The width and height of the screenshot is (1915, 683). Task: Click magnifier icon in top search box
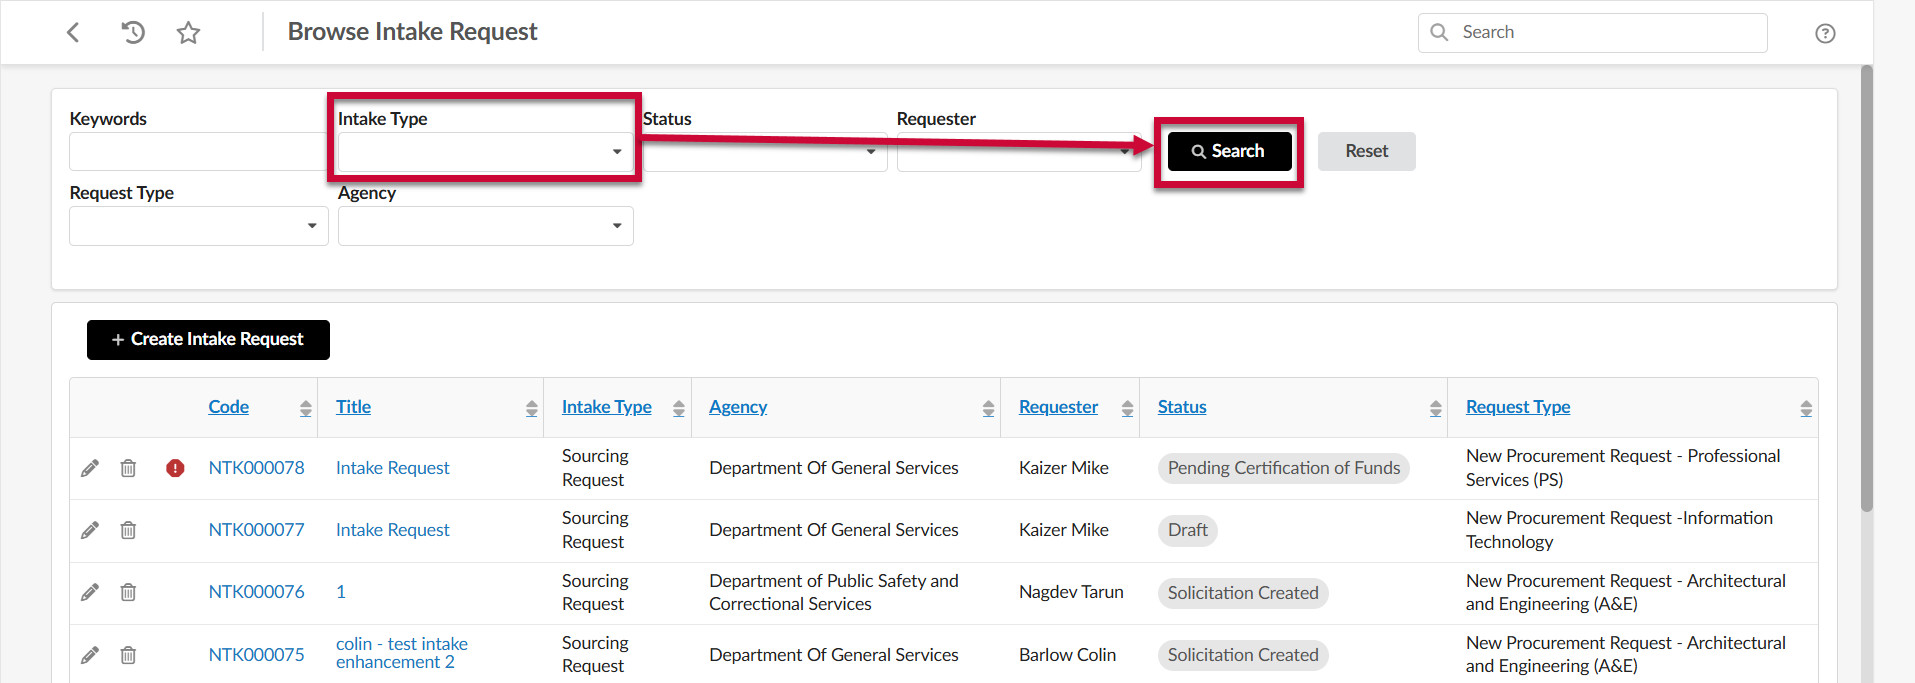1439,32
